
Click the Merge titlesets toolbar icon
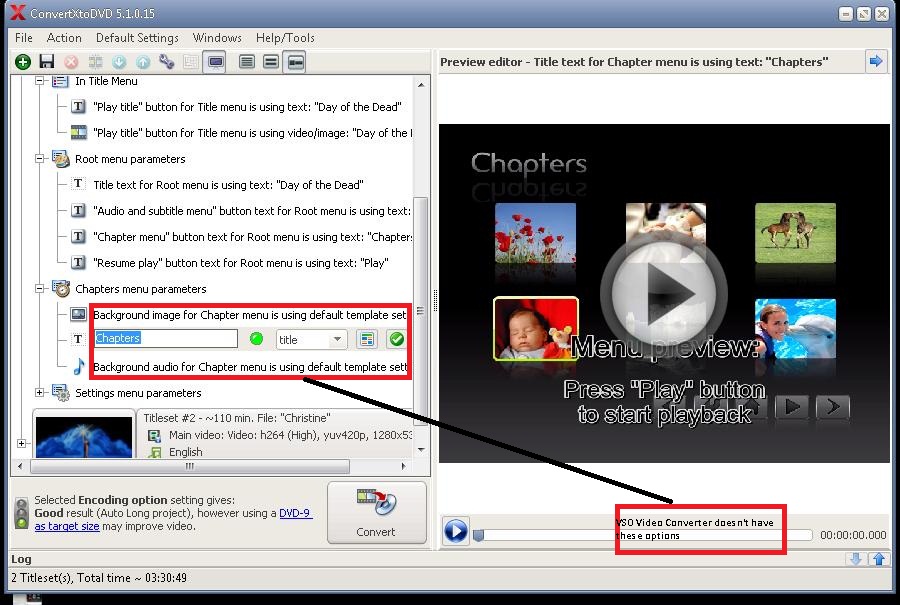coord(95,61)
